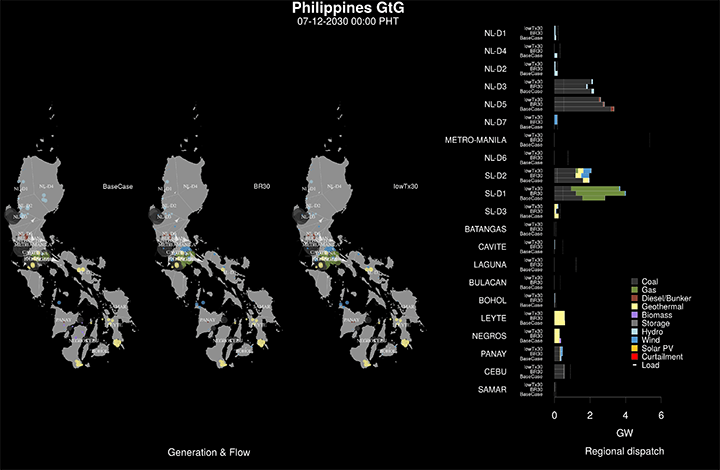Click the Wind legend color swatch
Screen dimensions: 720x470
tap(634, 340)
